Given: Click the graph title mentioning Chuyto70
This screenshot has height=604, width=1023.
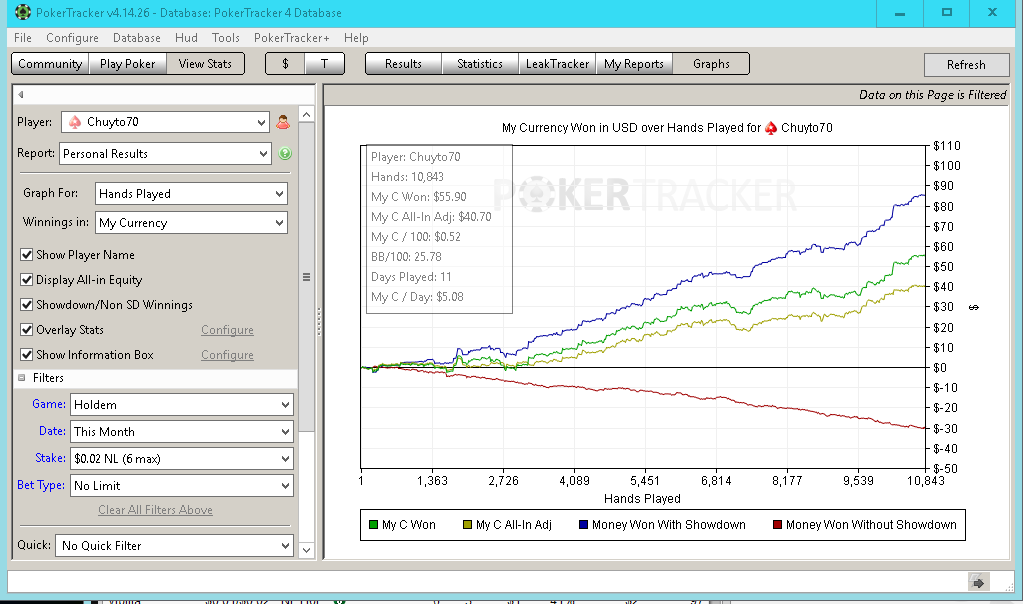Looking at the screenshot, I should tap(667, 128).
